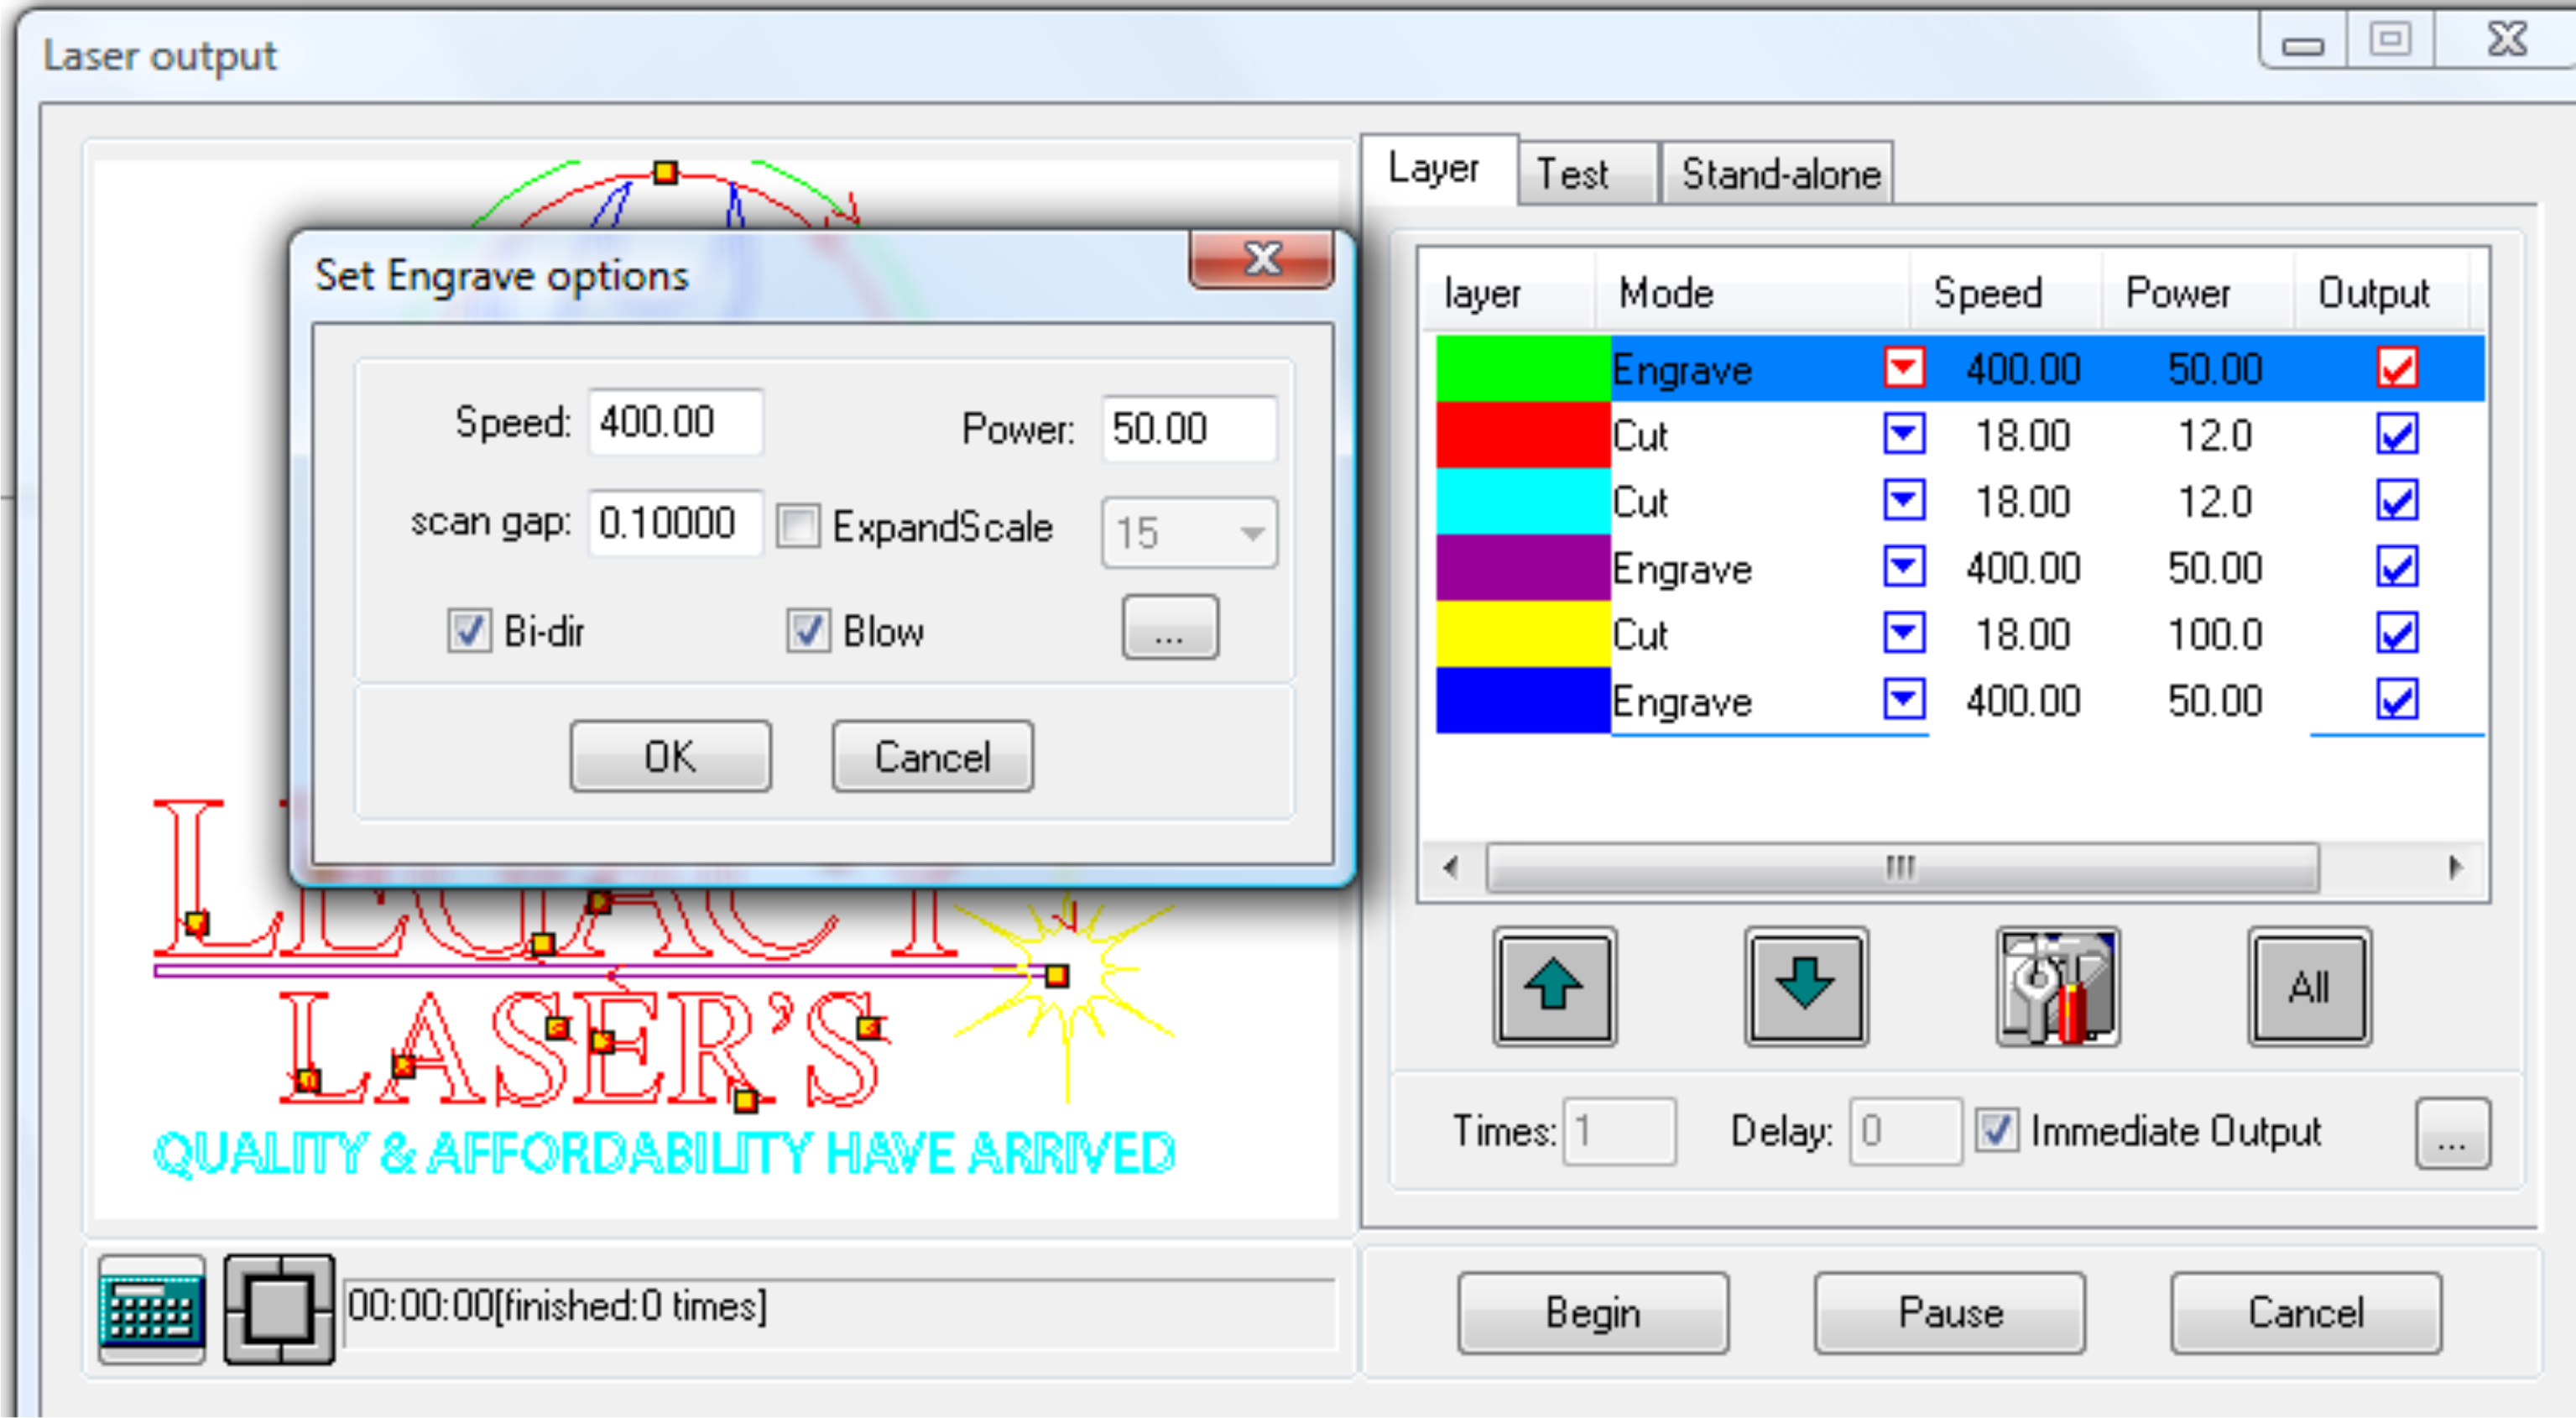This screenshot has height=1418, width=2576.
Task: Open mode dropdown for cyan Cut layer
Action: click(x=1904, y=500)
